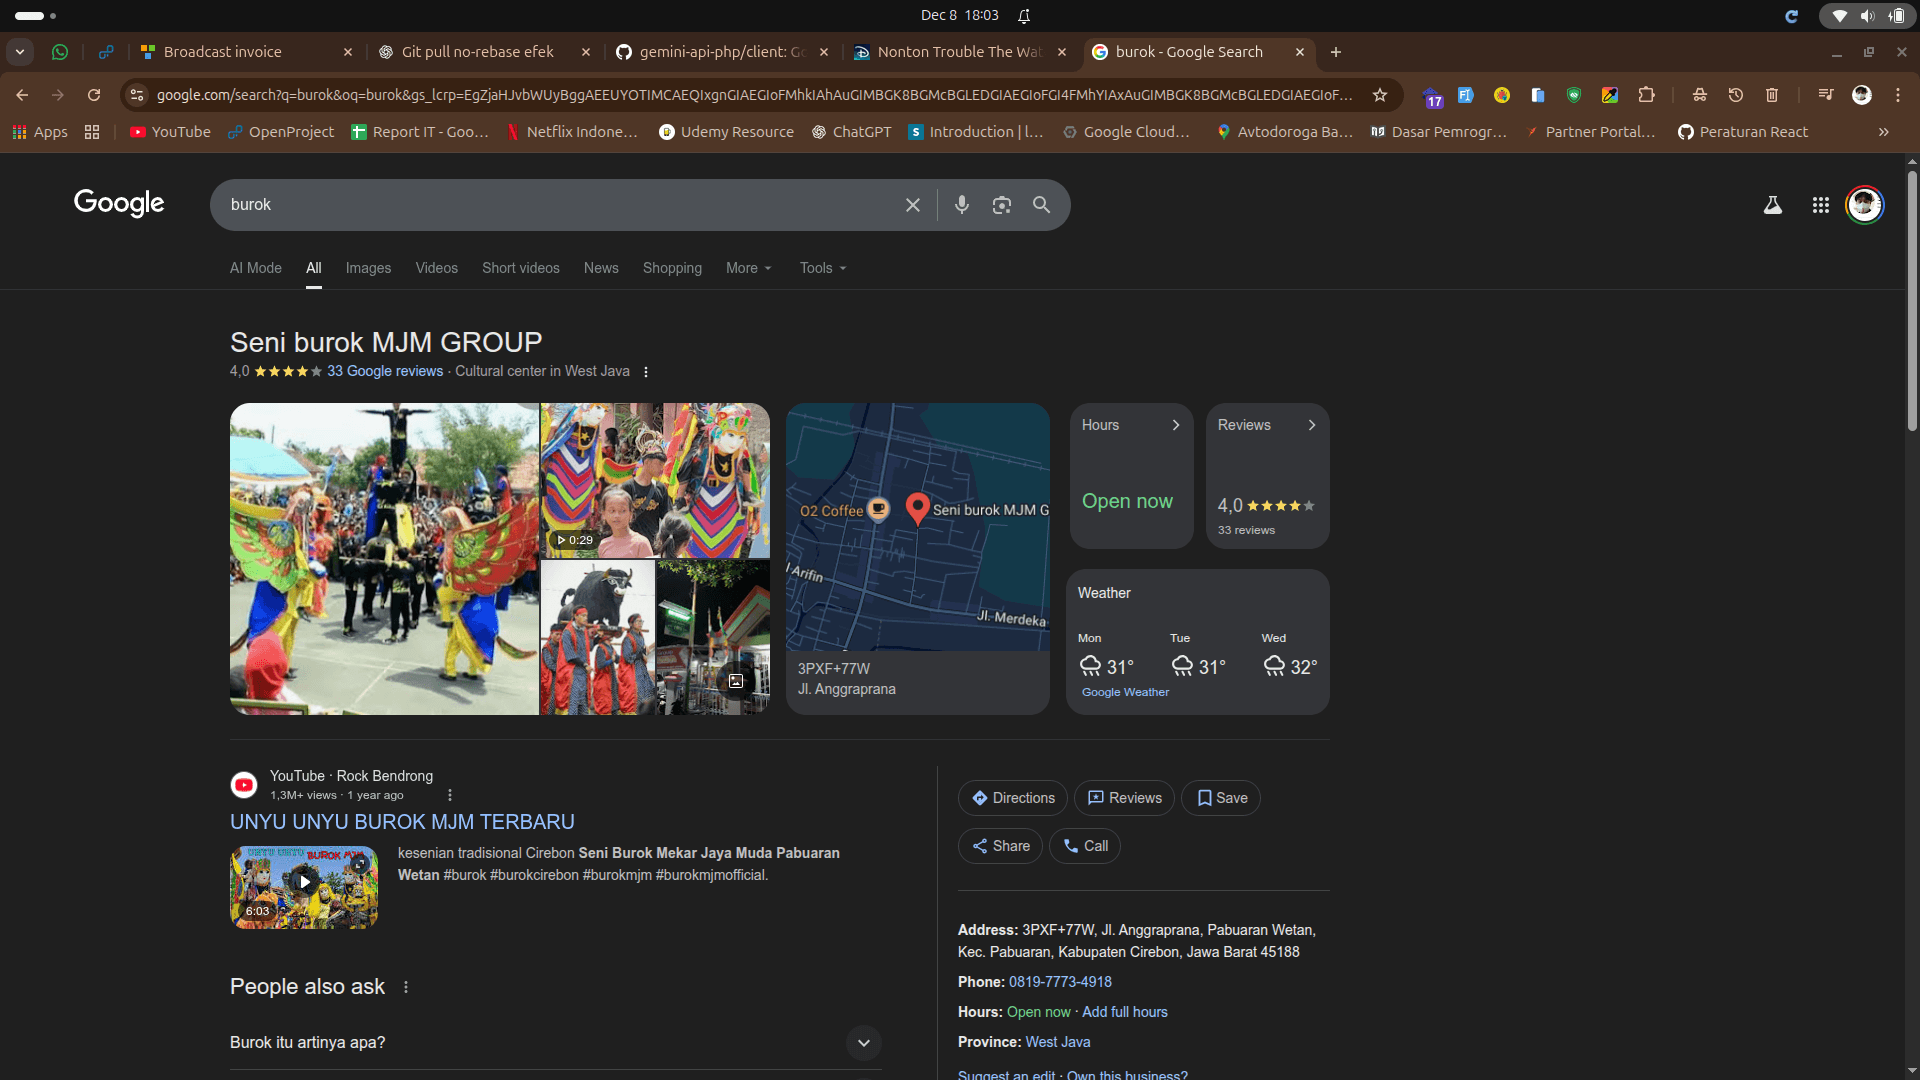Screen dimensions: 1920x1080
Task: Go back to previous page
Action: tap(22, 95)
